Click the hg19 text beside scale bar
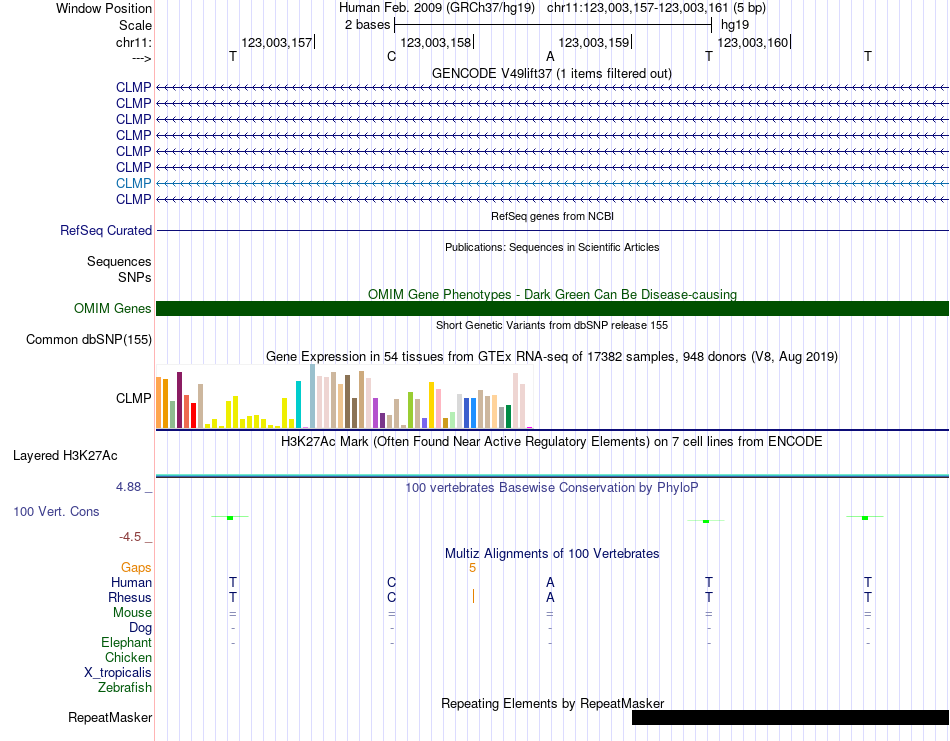 [x=734, y=25]
